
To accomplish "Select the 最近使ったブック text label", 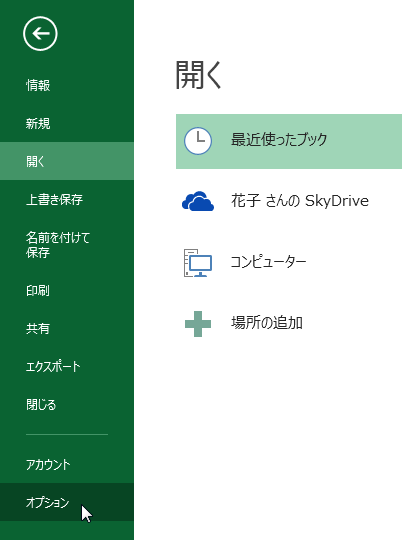I will [279, 139].
